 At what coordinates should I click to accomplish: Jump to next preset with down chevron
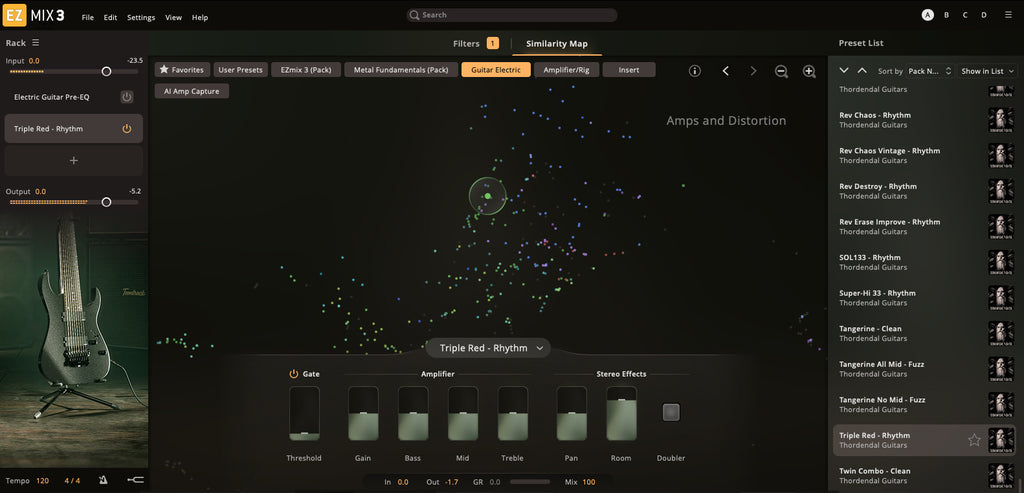(844, 71)
